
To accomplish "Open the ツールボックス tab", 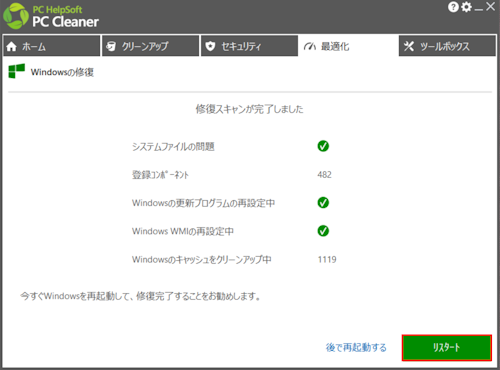I will (447, 46).
